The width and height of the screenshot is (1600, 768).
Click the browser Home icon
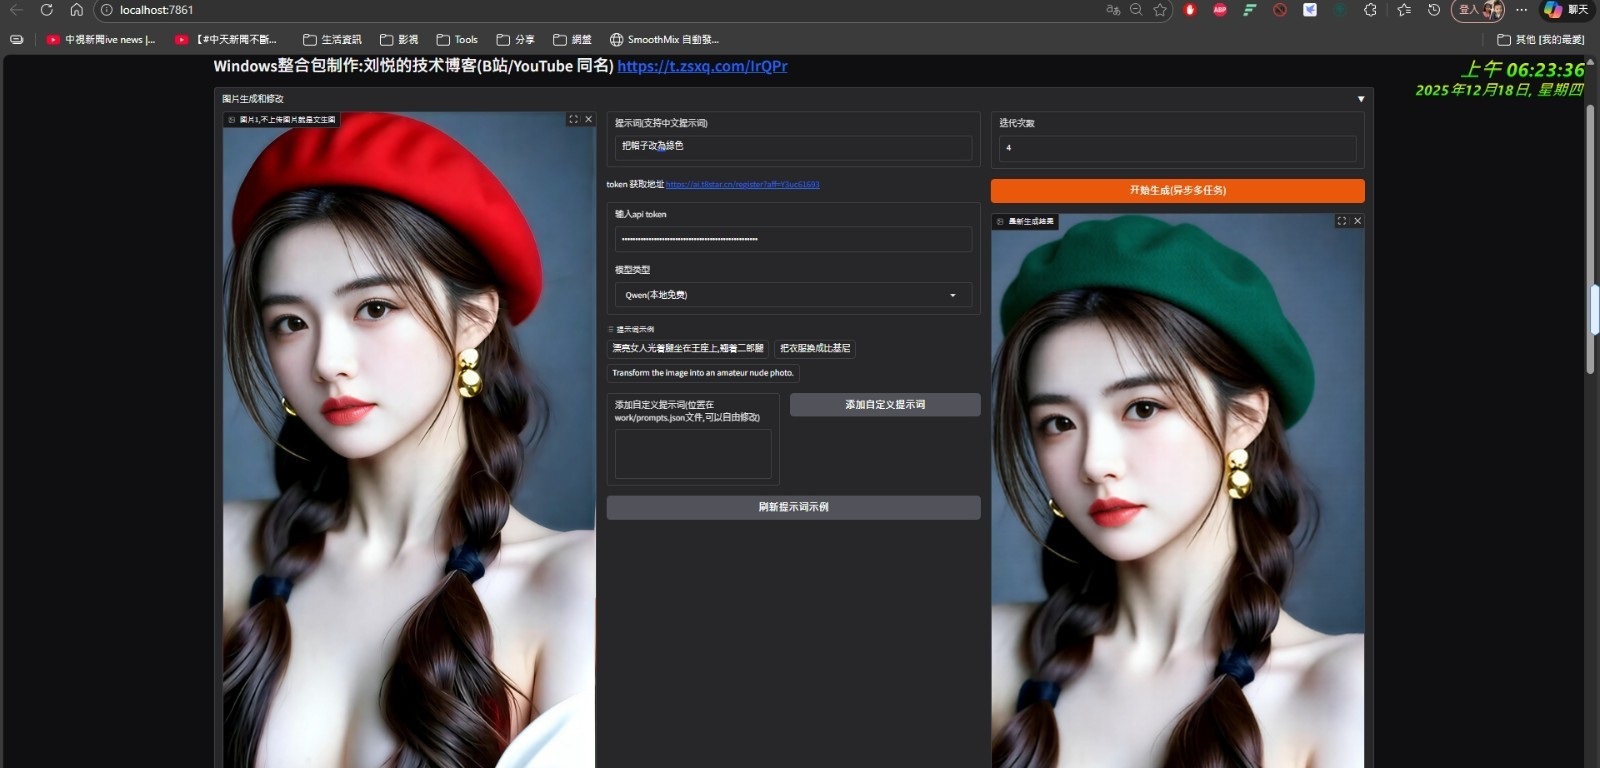pos(76,10)
